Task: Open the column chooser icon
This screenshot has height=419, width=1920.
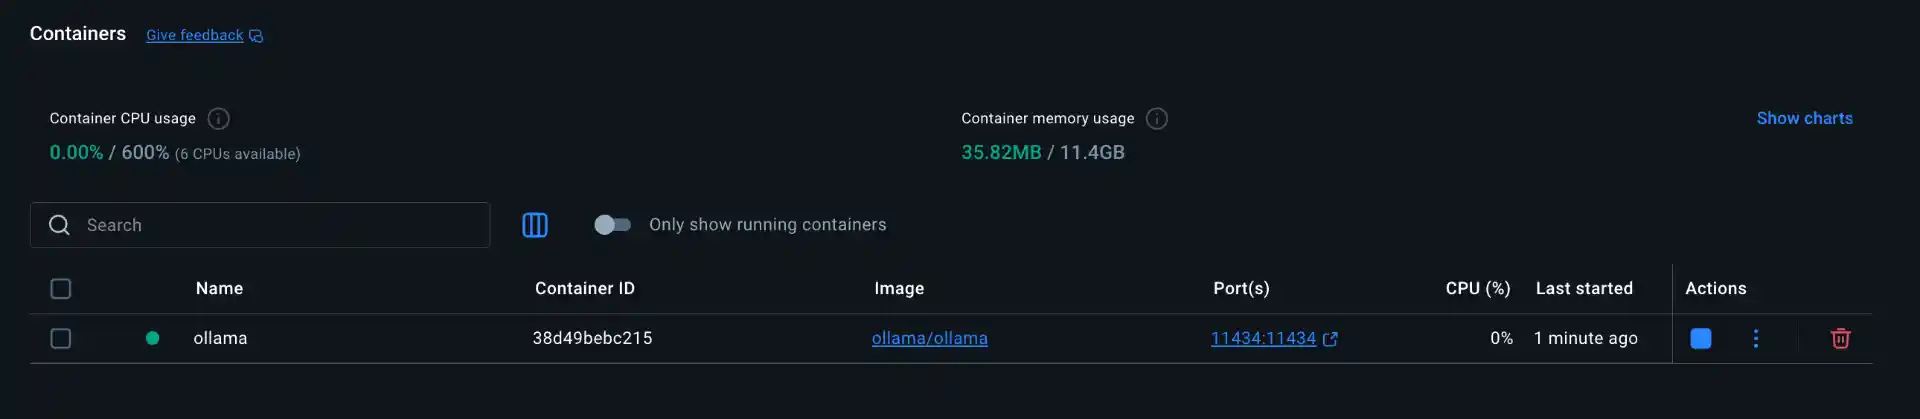Action: 535,225
